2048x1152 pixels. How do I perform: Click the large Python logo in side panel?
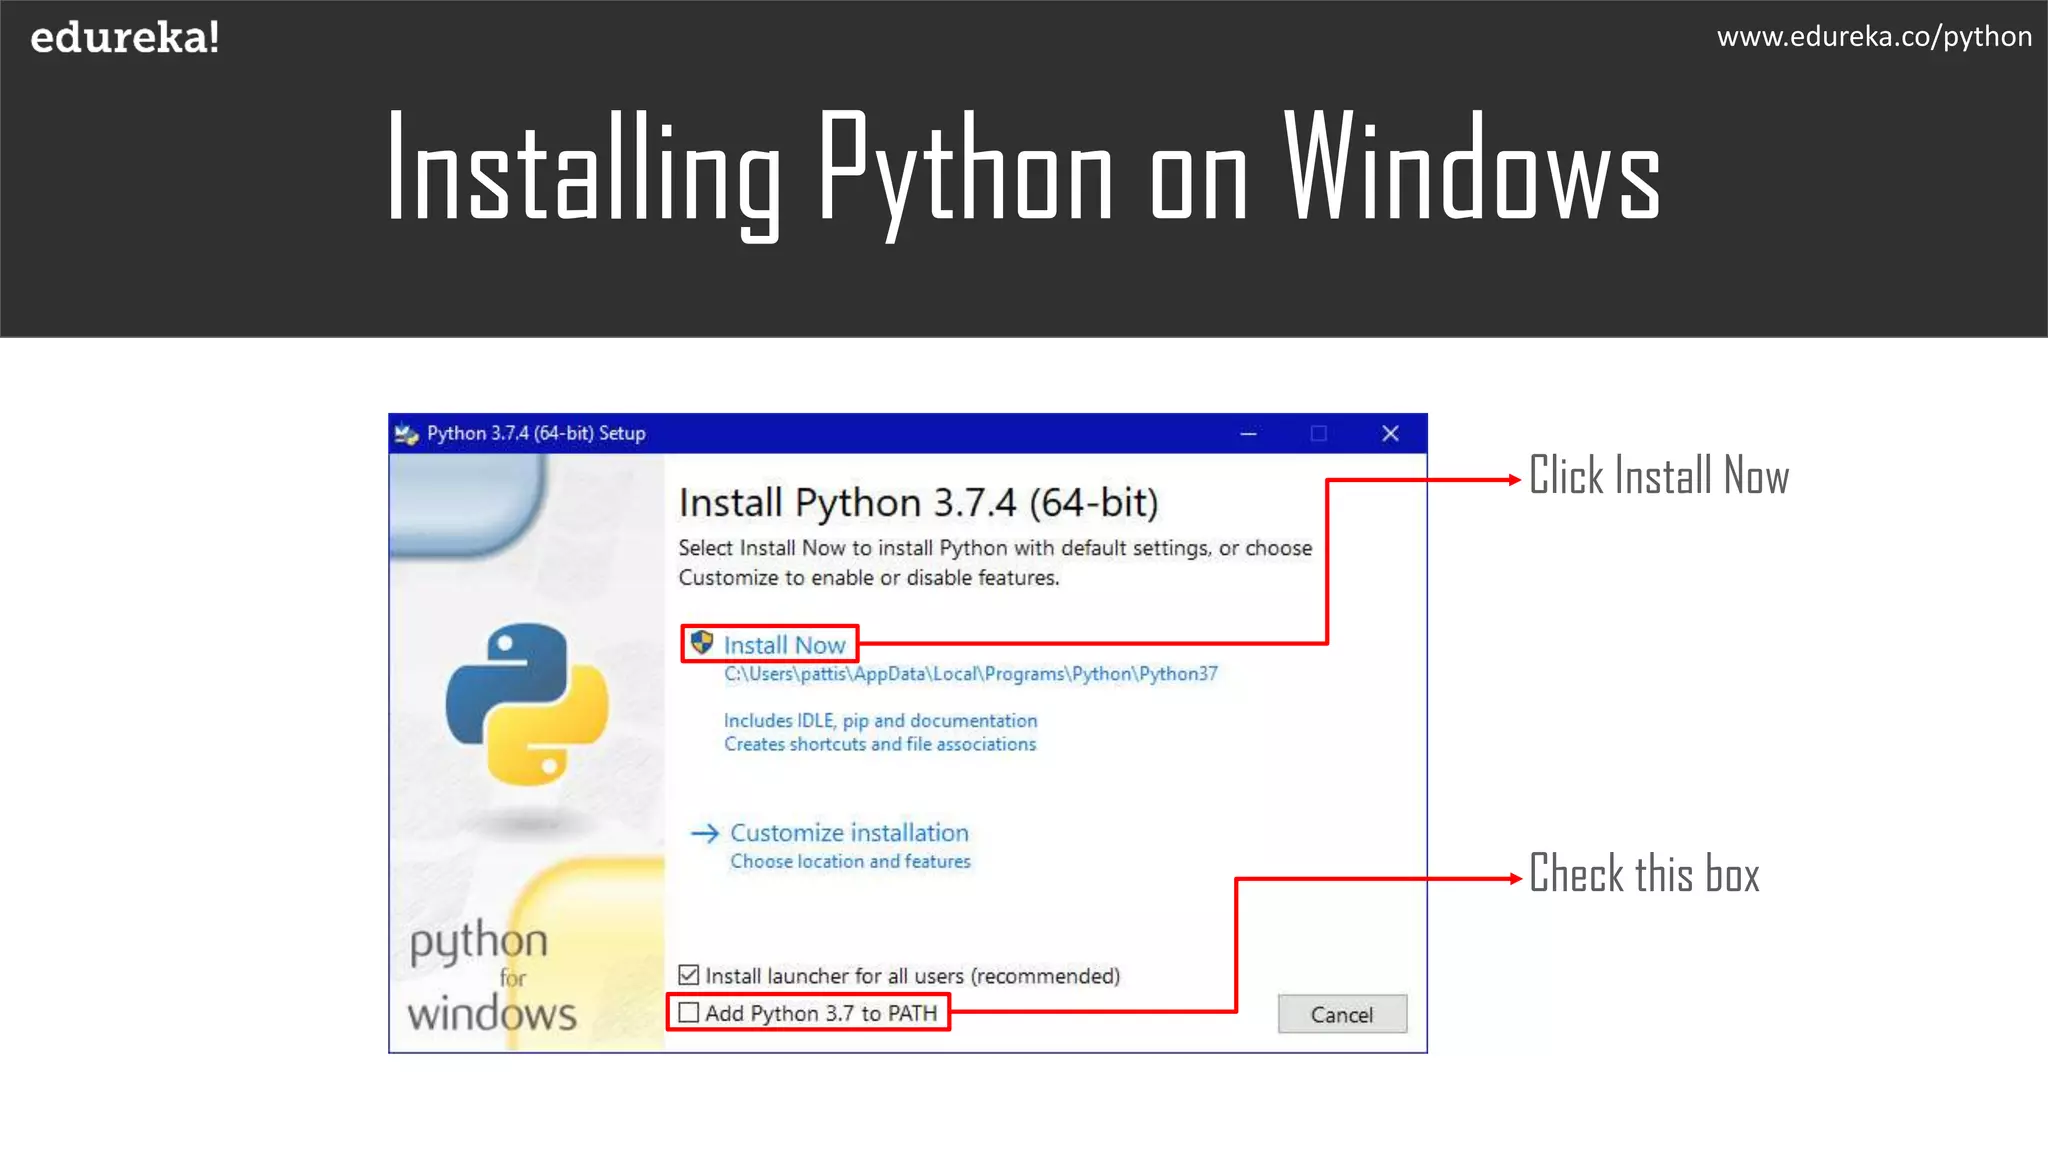coord(527,704)
